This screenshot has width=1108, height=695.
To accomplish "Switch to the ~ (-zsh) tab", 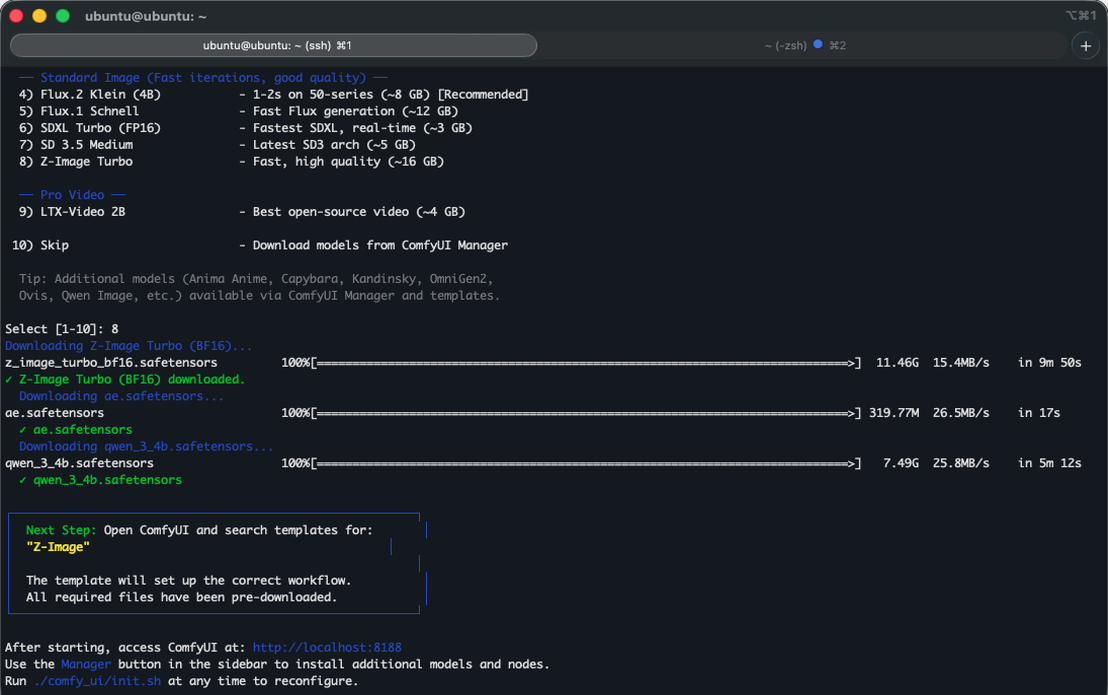I will point(804,45).
